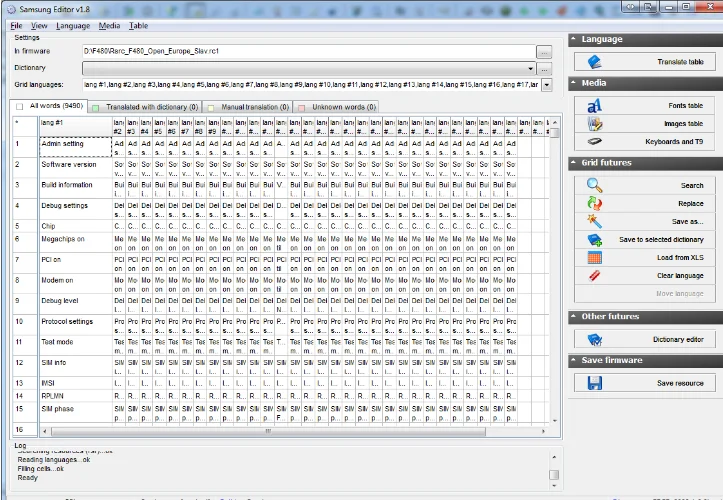This screenshot has width=723, height=500.
Task: Click the 'Reading languages...ok' log line
Action: tap(53, 460)
